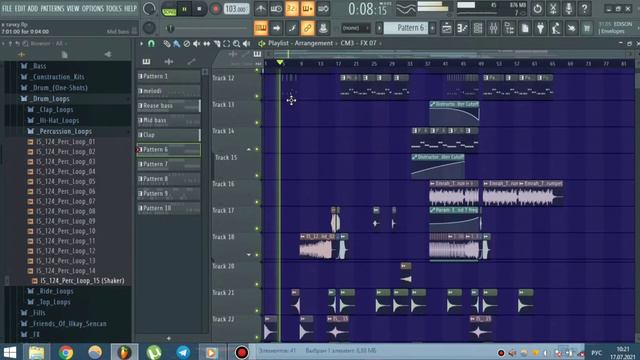The height and width of the screenshot is (360, 640).
Task: Enable wait for input to start playing
Action: (276, 9)
